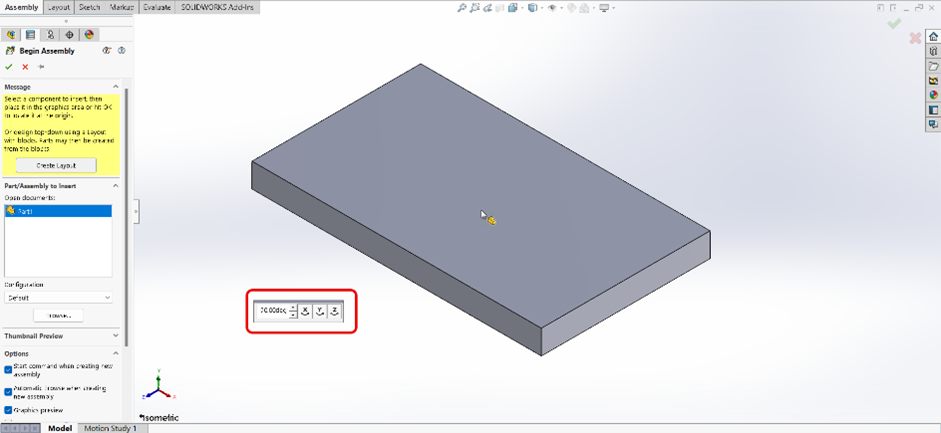Open the DisplayManager color ball tab

pos(89,35)
